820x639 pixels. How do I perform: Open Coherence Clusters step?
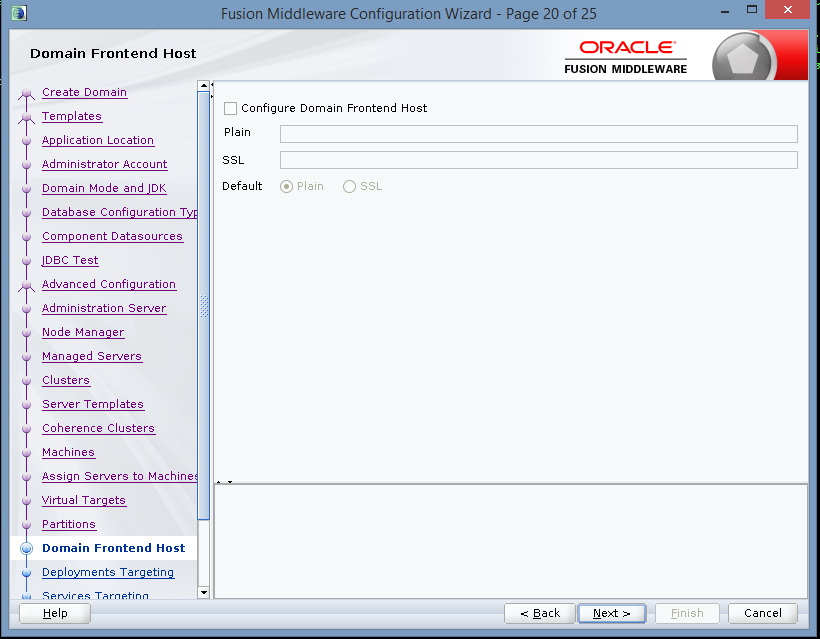(98, 429)
